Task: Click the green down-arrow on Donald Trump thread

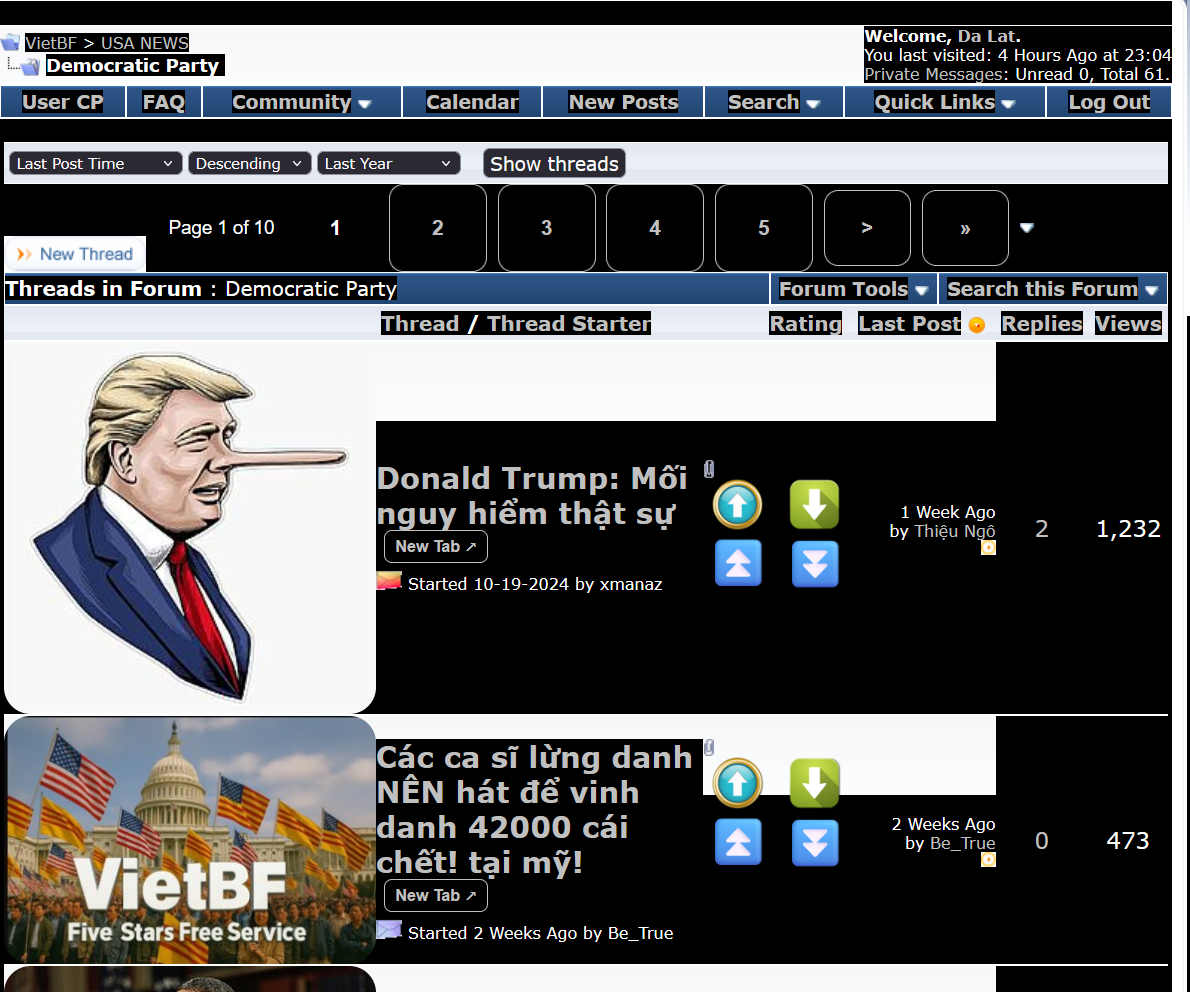Action: [814, 505]
